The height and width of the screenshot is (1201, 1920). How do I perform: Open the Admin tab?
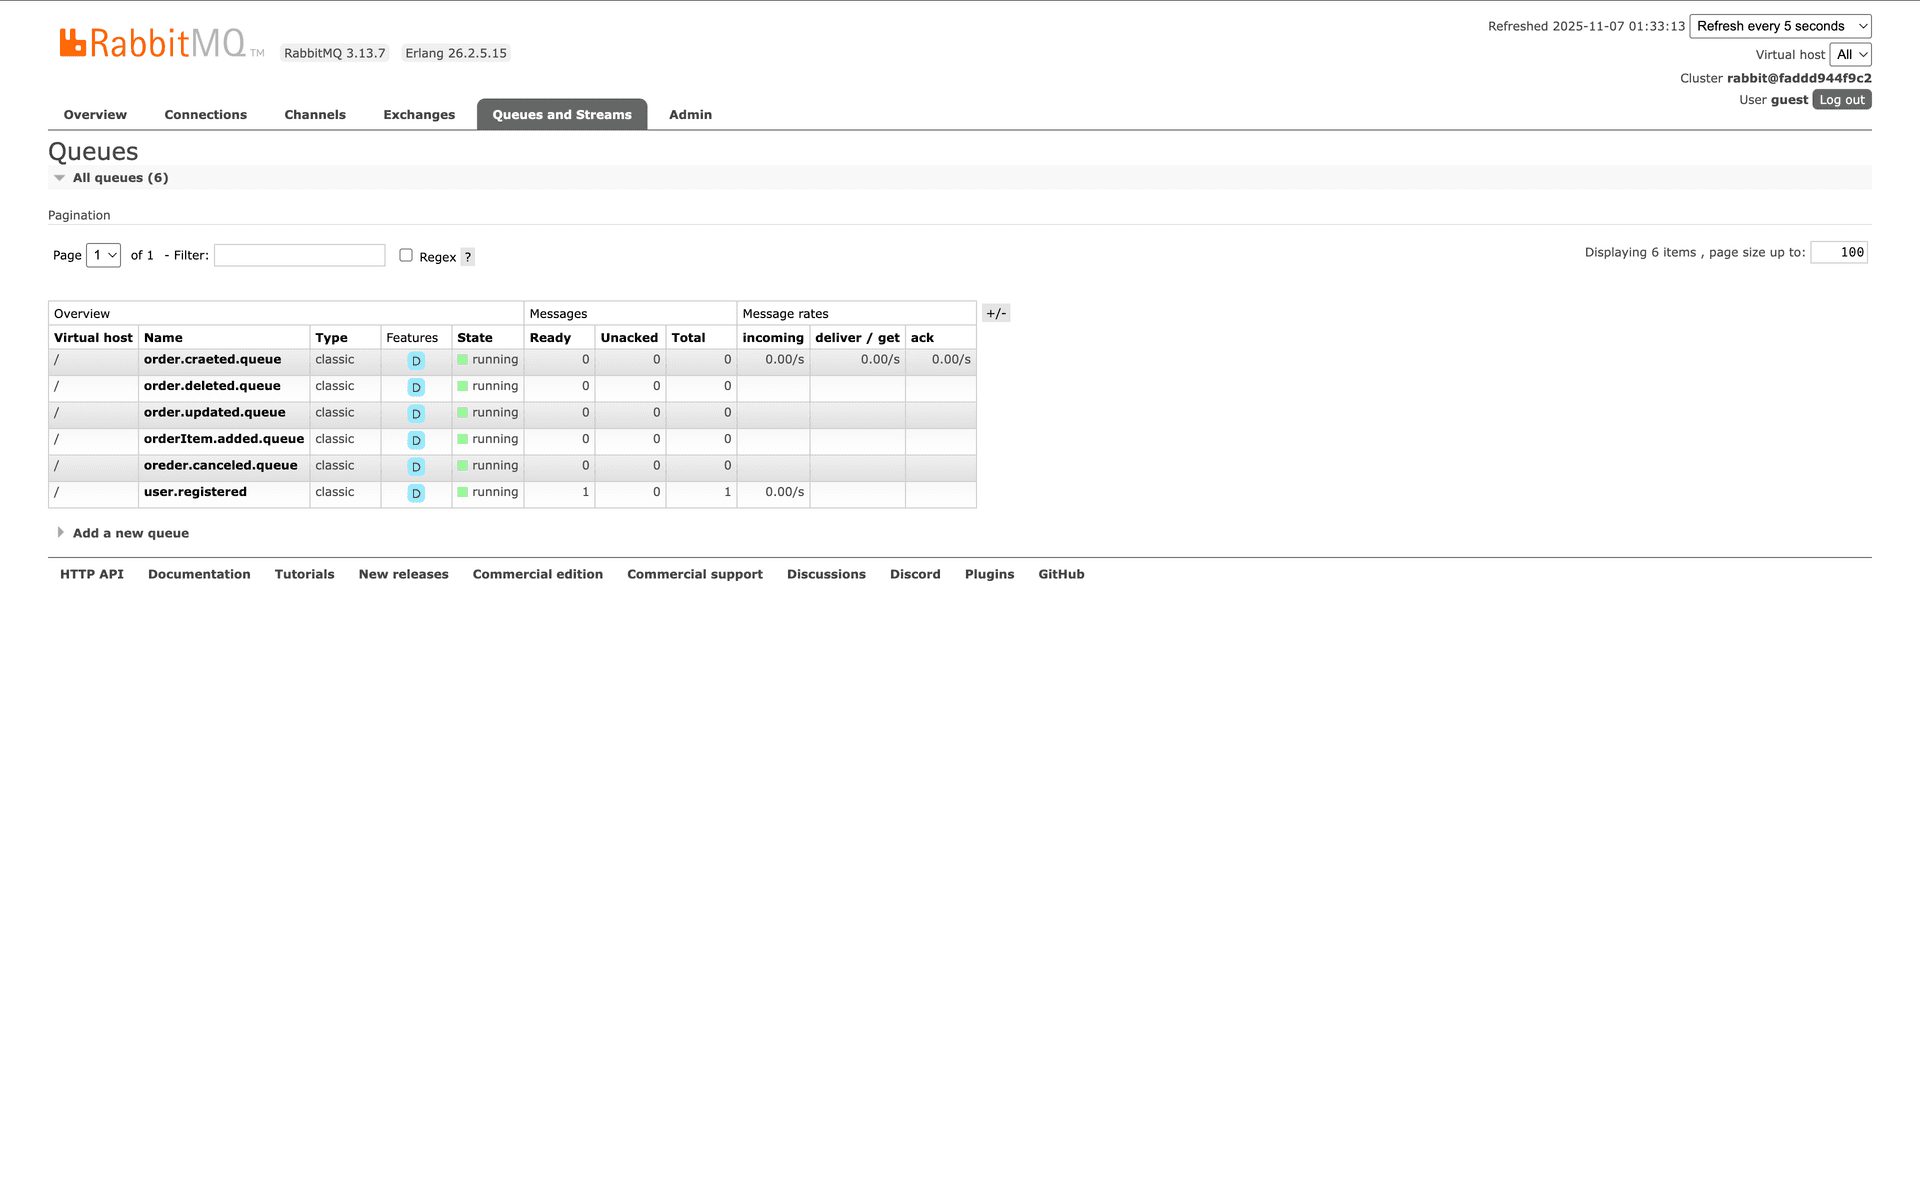pyautogui.click(x=690, y=114)
